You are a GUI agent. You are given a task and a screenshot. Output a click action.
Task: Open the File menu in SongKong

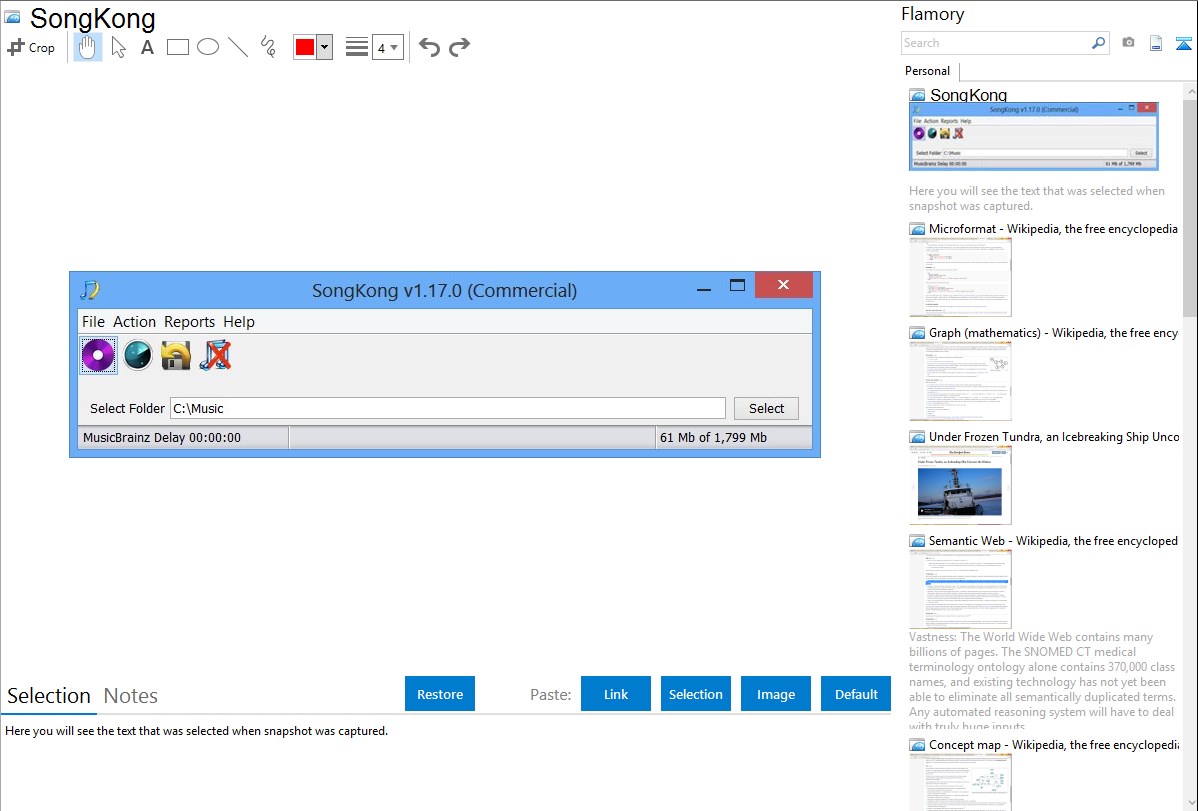93,322
